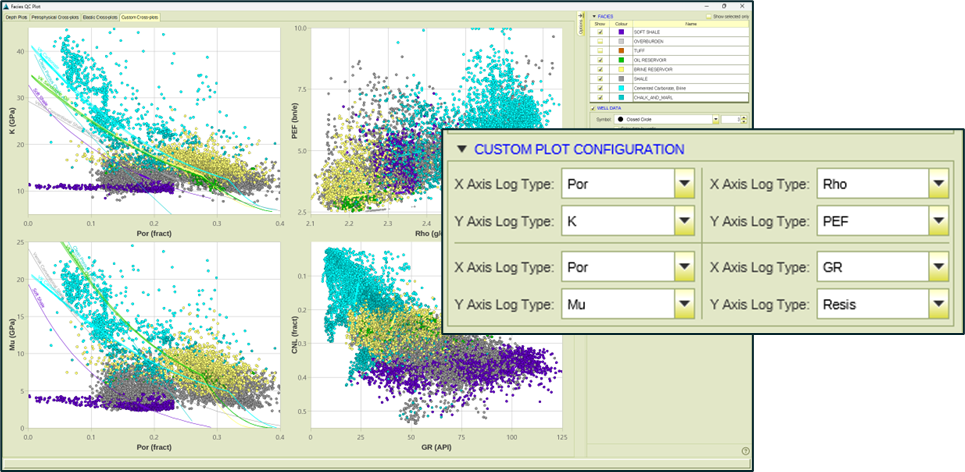Viewport: 965px width, 472px height.
Task: Click CHALK_AND_MARL teal colour swatch
Action: (x=621, y=97)
